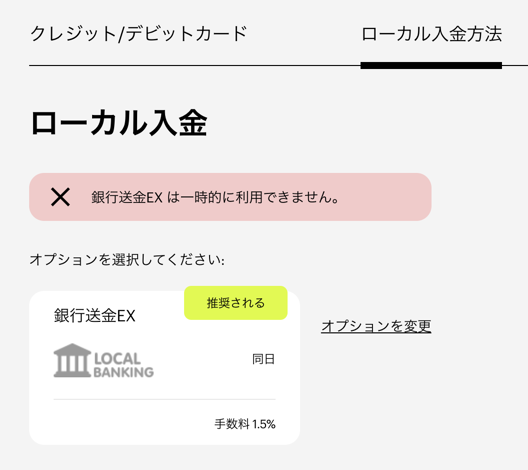Select the ローカル入金方法 tab
Screen dimensions: 528x470
[431, 34]
